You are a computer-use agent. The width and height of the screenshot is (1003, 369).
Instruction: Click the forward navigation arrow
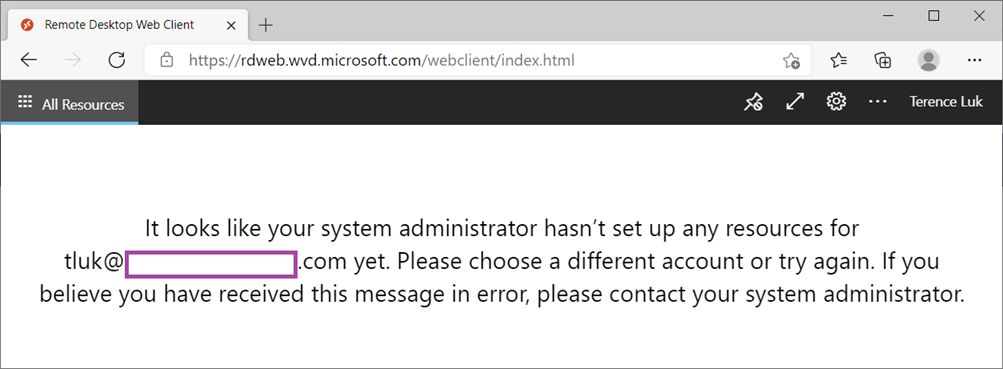click(x=73, y=60)
